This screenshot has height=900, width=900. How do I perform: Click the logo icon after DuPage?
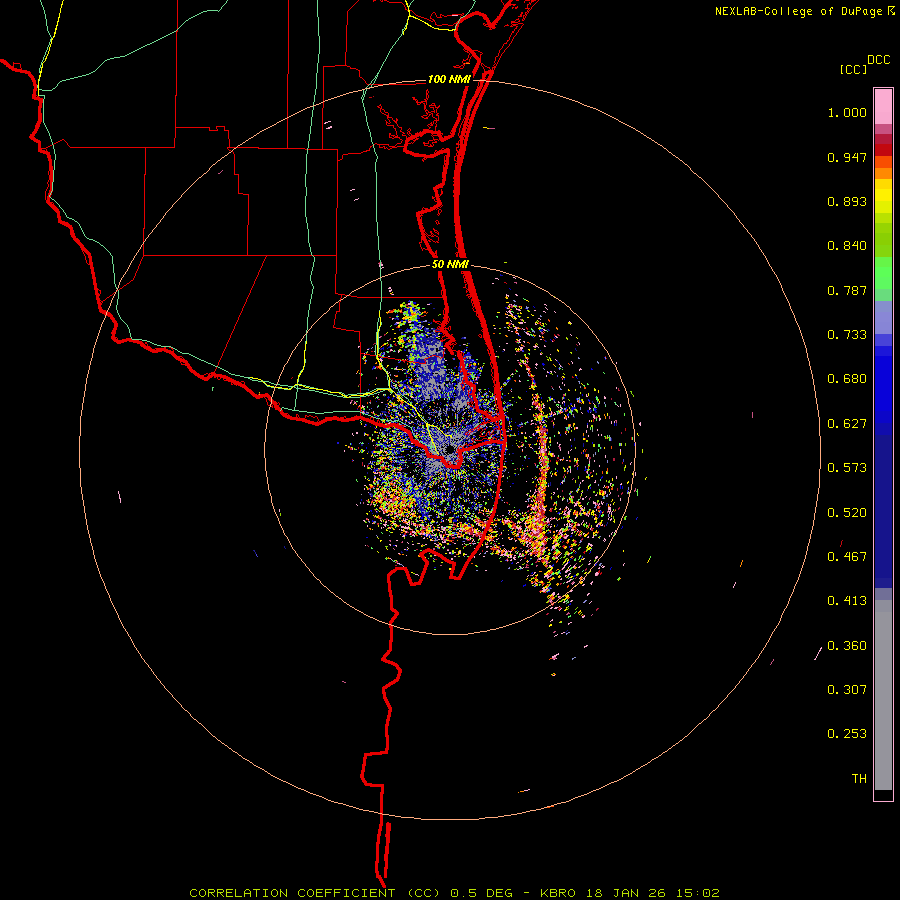tap(891, 10)
